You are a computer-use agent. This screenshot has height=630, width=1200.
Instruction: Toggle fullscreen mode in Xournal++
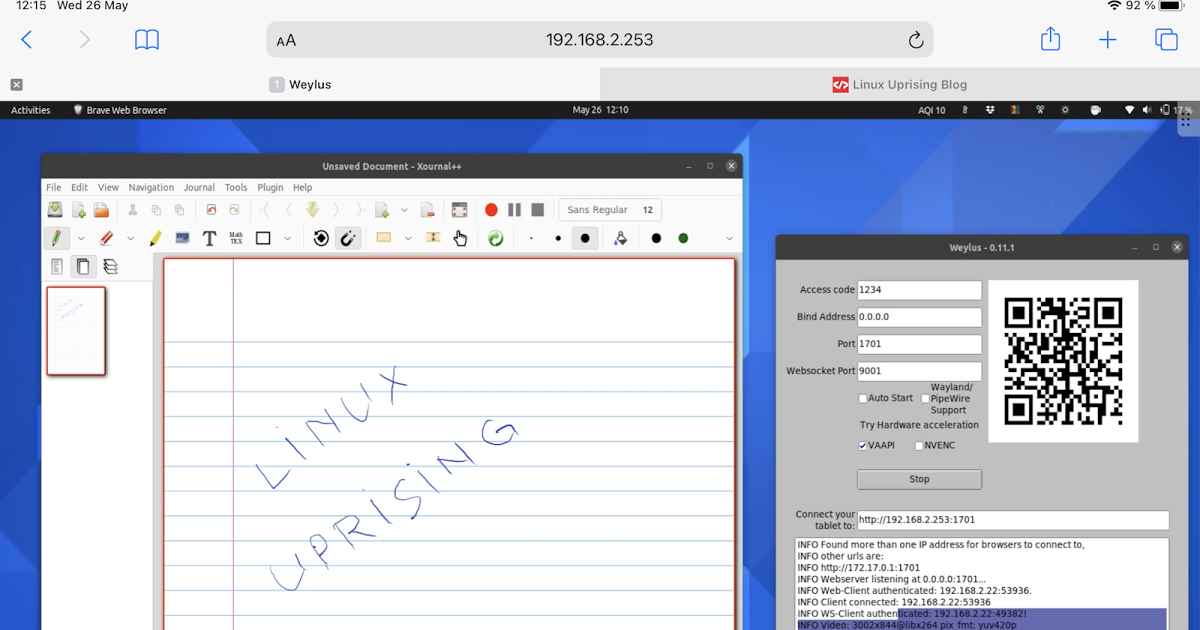coord(459,210)
